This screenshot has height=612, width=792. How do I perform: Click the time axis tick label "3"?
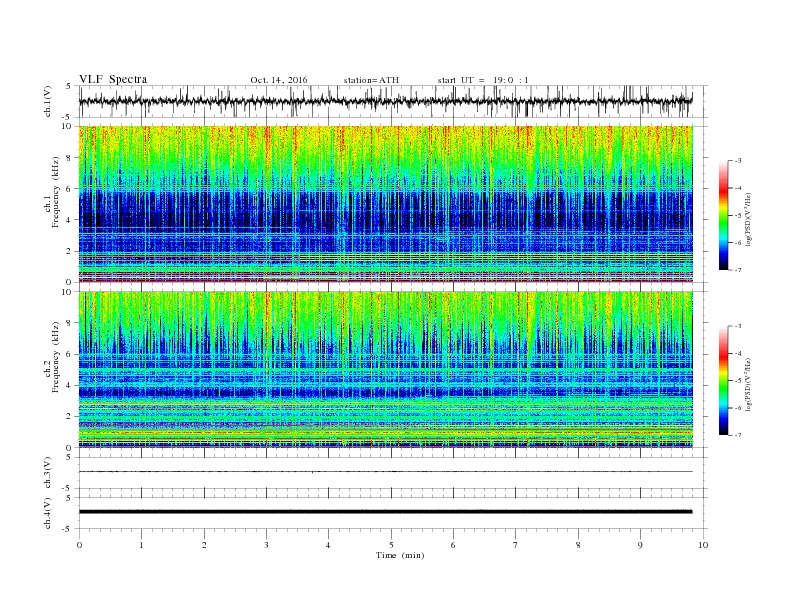point(267,545)
